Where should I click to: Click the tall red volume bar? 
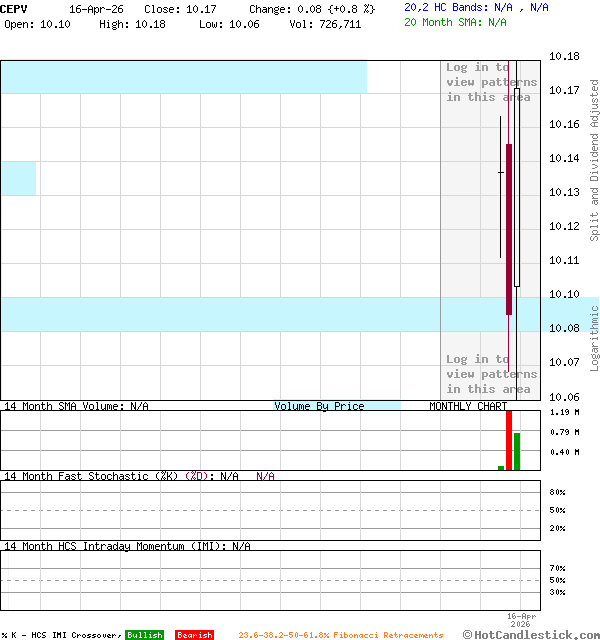coord(509,440)
